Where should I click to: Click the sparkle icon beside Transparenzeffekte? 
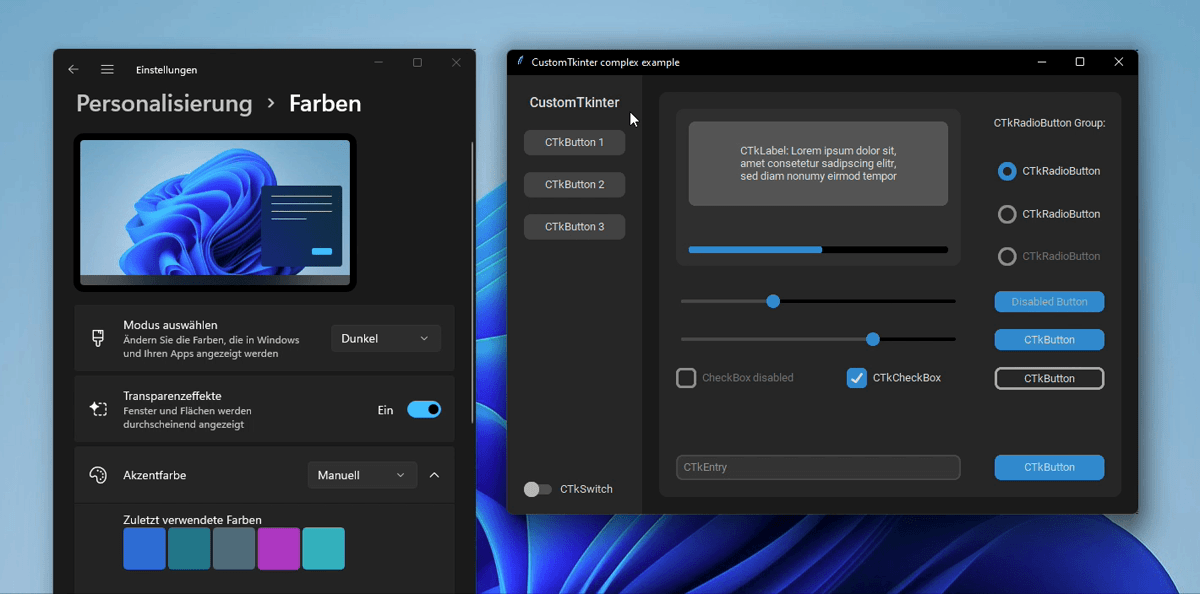(98, 409)
